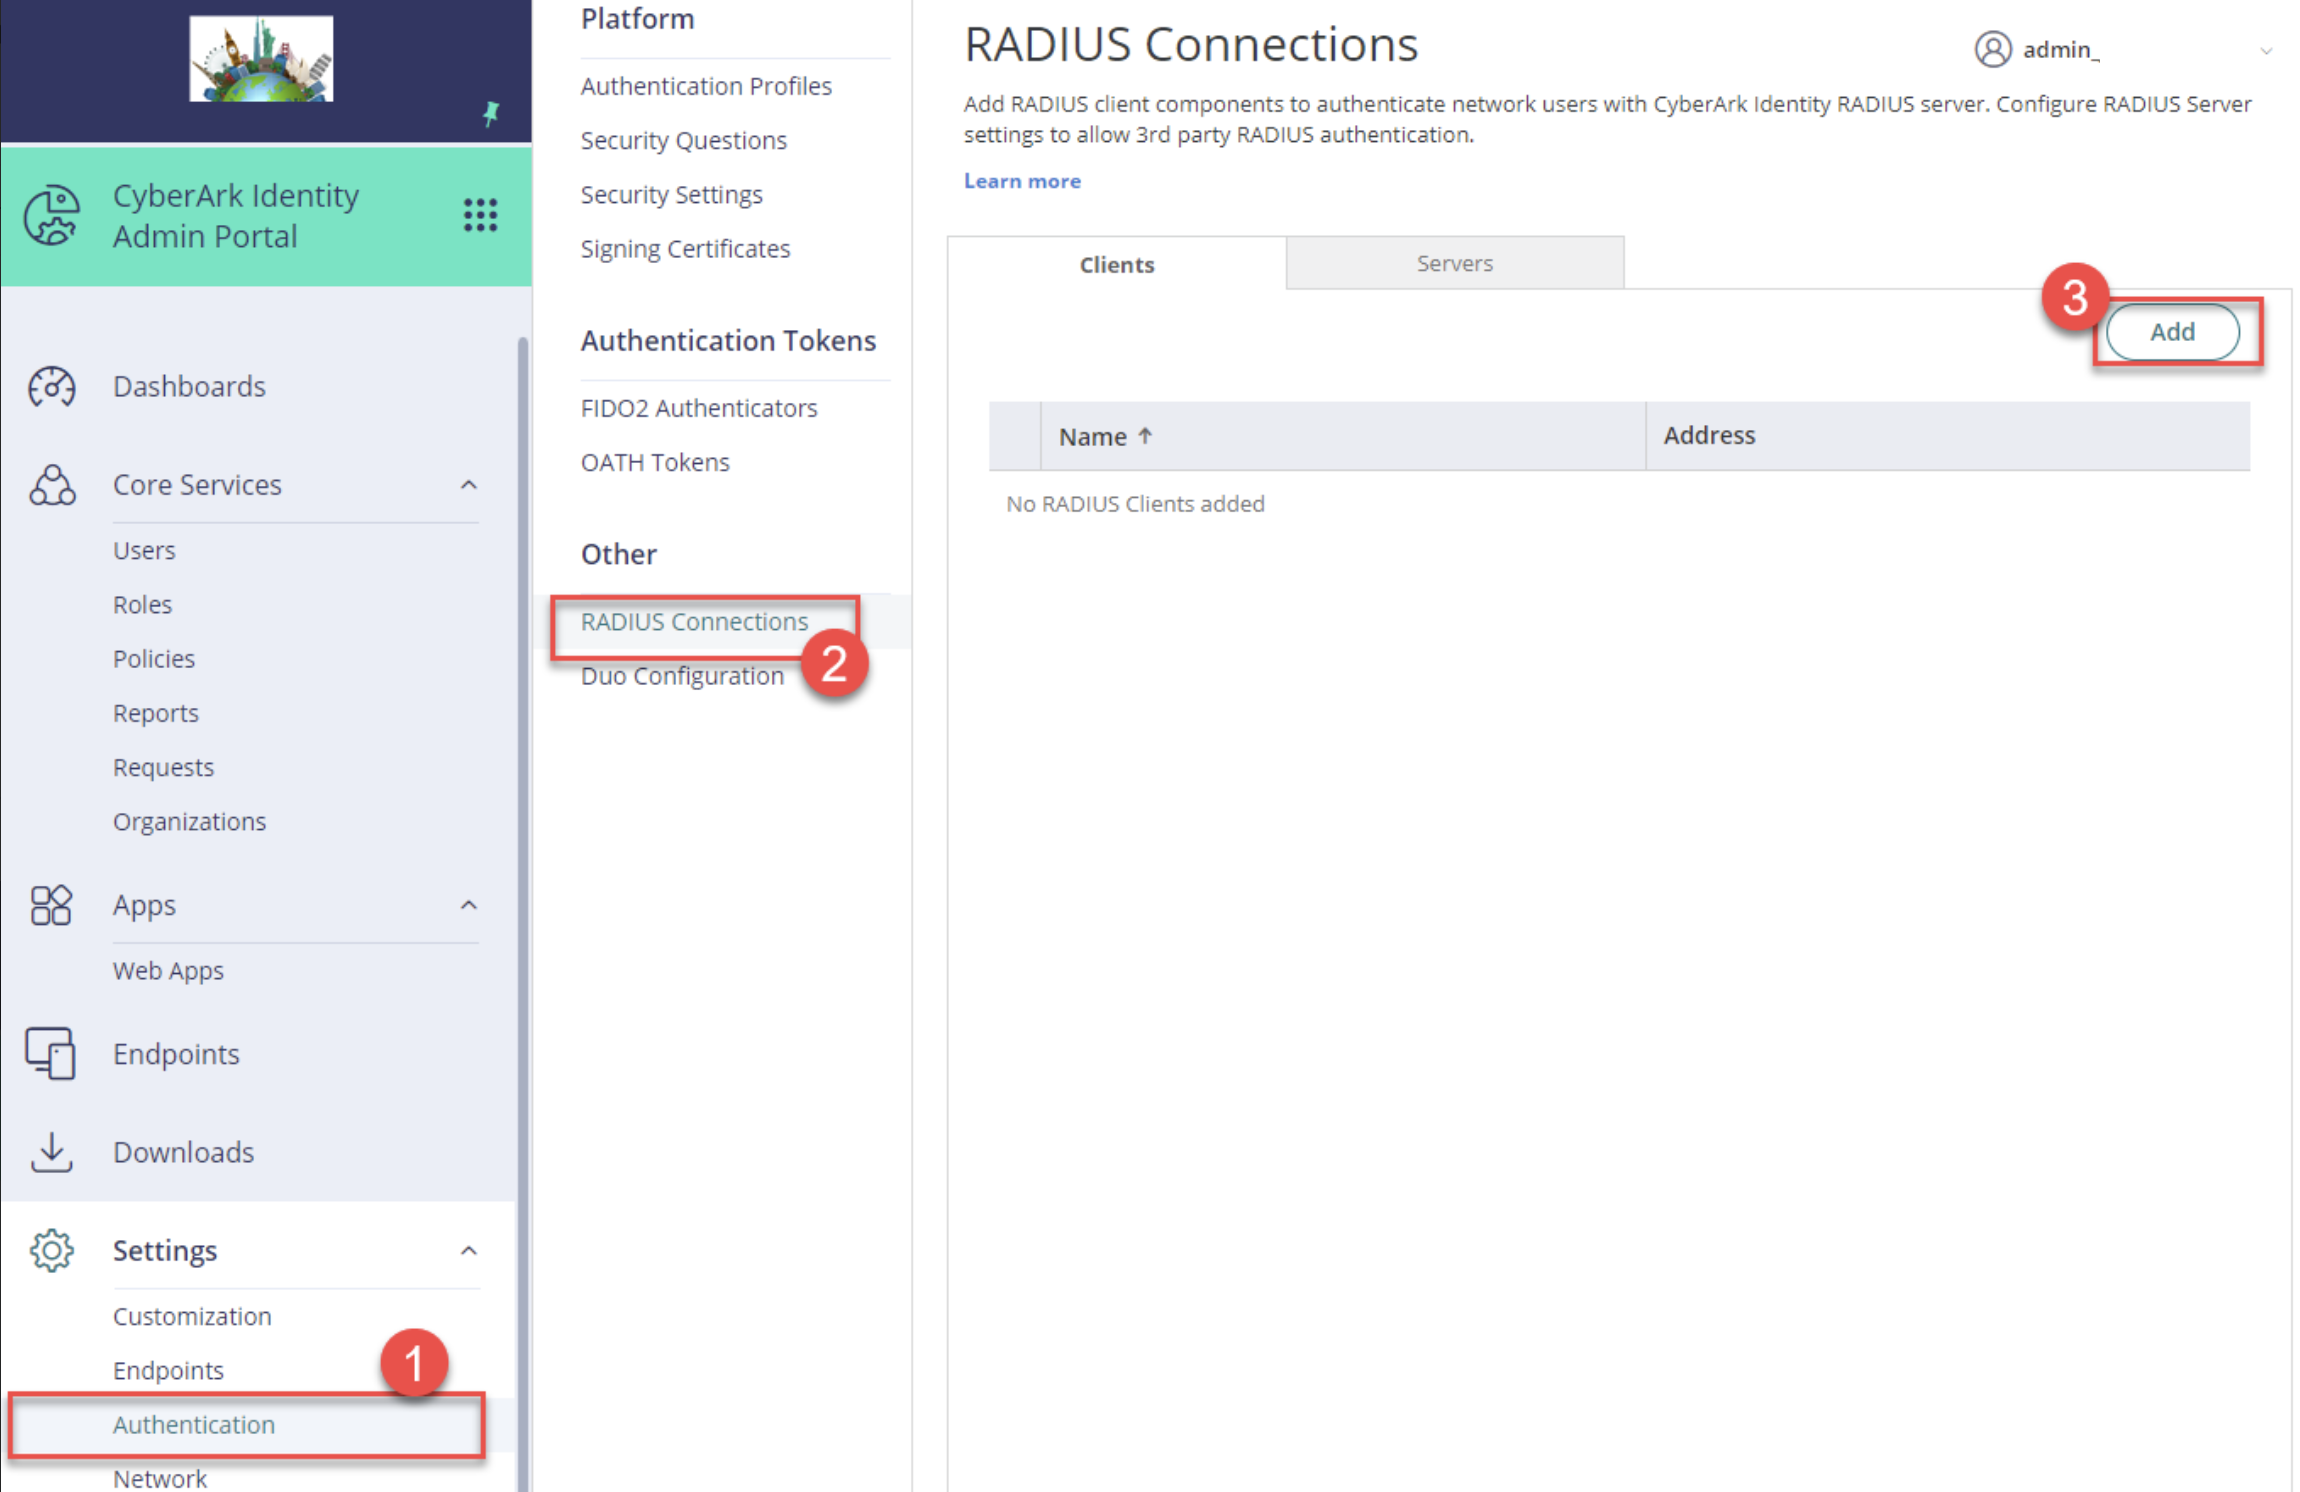Click the admin user profile icon
2300x1492 pixels.
1993,49
